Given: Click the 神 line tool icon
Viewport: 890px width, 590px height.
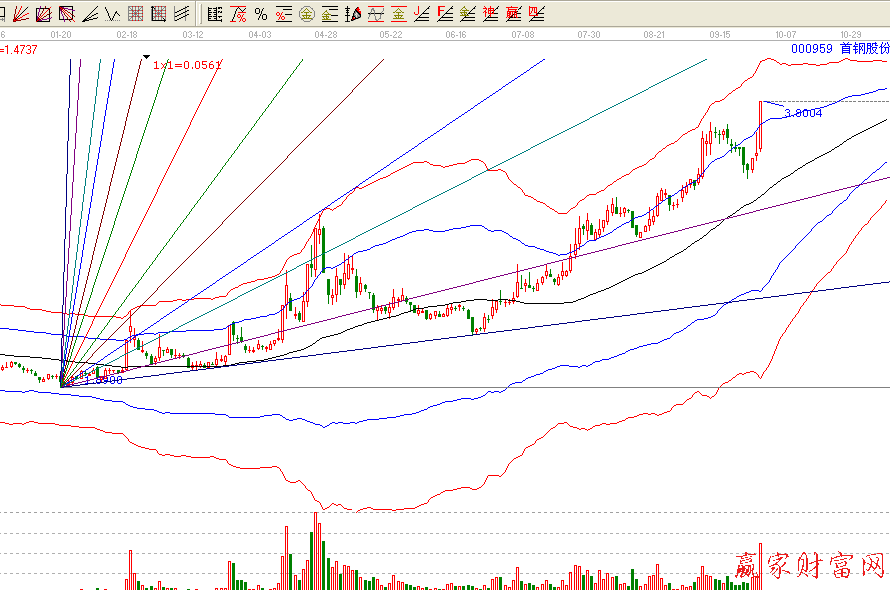Looking at the screenshot, I should tap(490, 14).
